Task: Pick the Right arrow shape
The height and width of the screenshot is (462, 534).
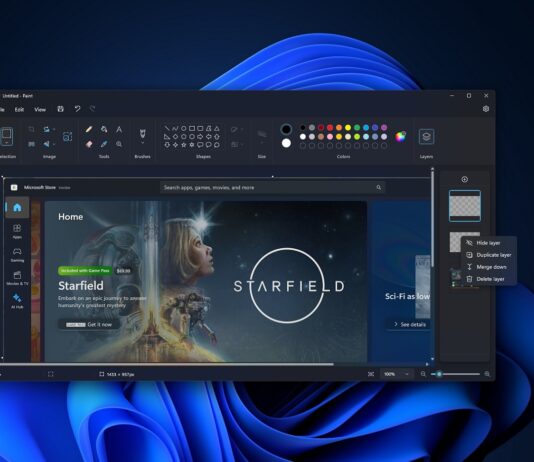Action: (x=200, y=137)
